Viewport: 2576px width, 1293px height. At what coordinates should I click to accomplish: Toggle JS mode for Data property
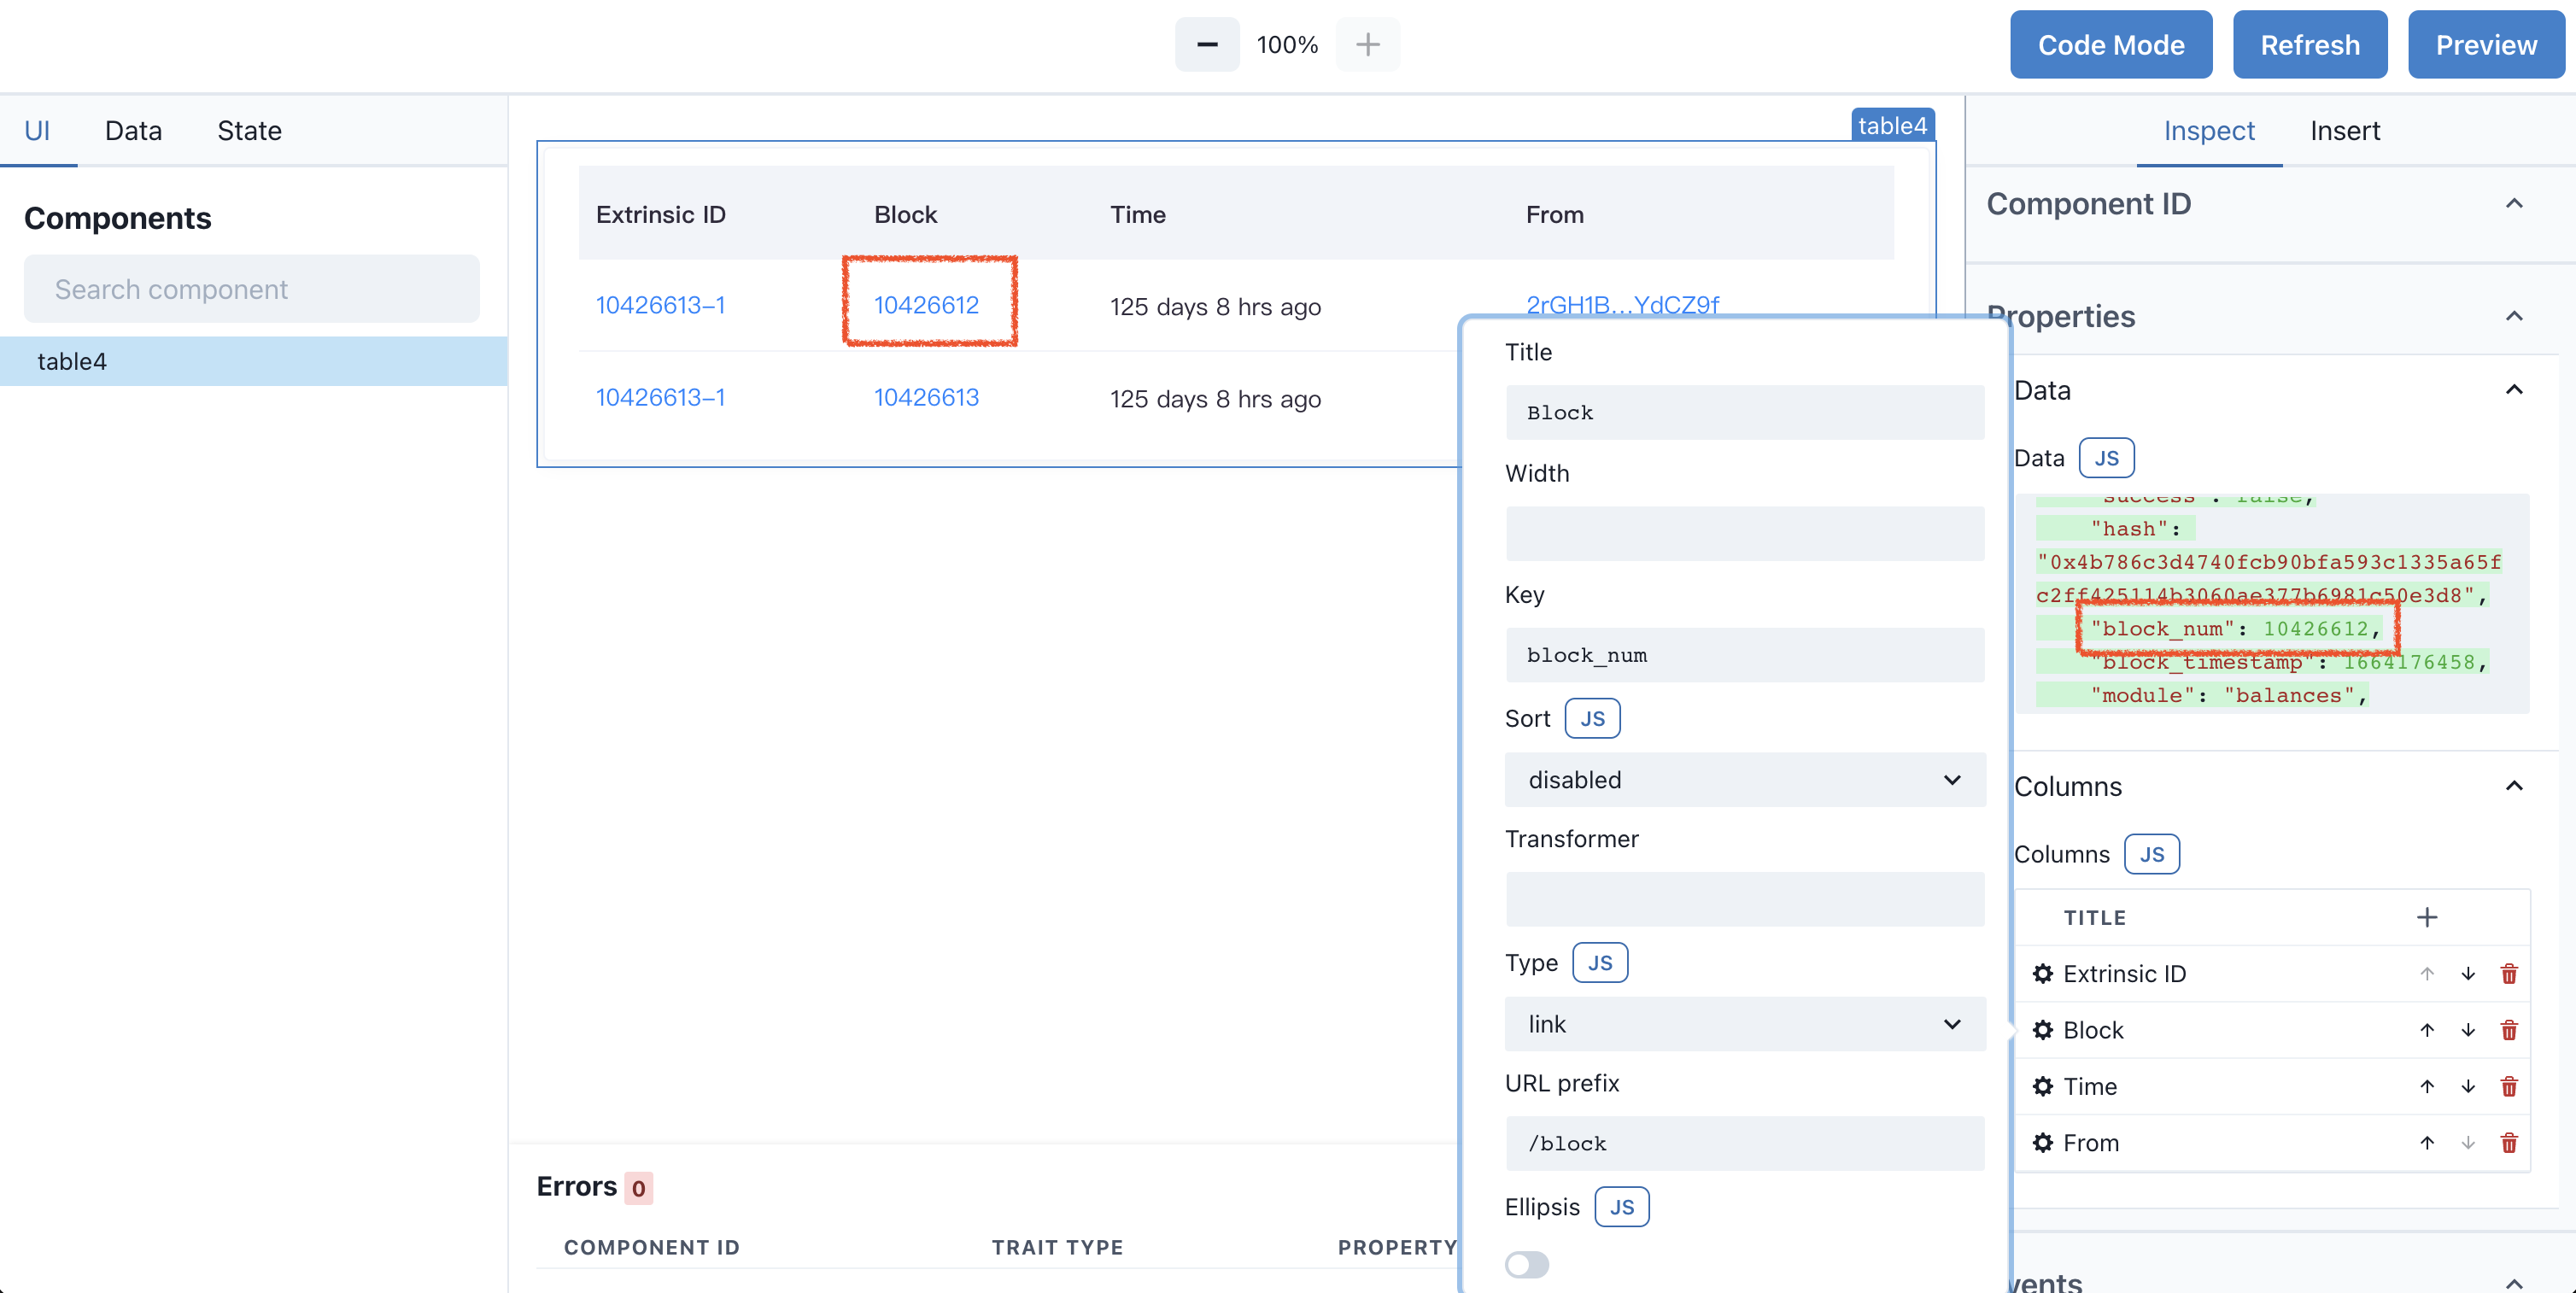pos(2106,458)
